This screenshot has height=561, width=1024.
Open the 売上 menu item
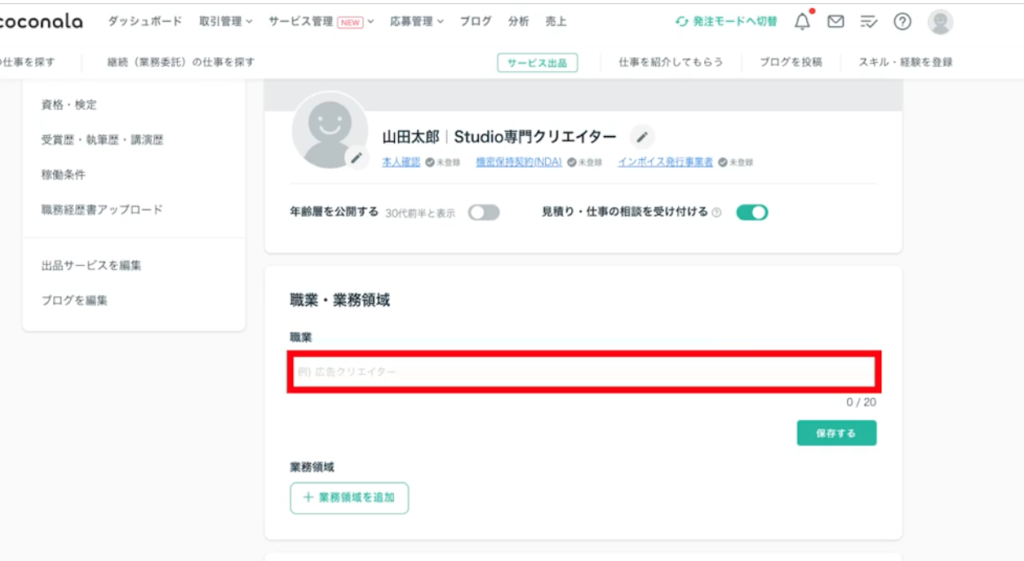point(556,22)
